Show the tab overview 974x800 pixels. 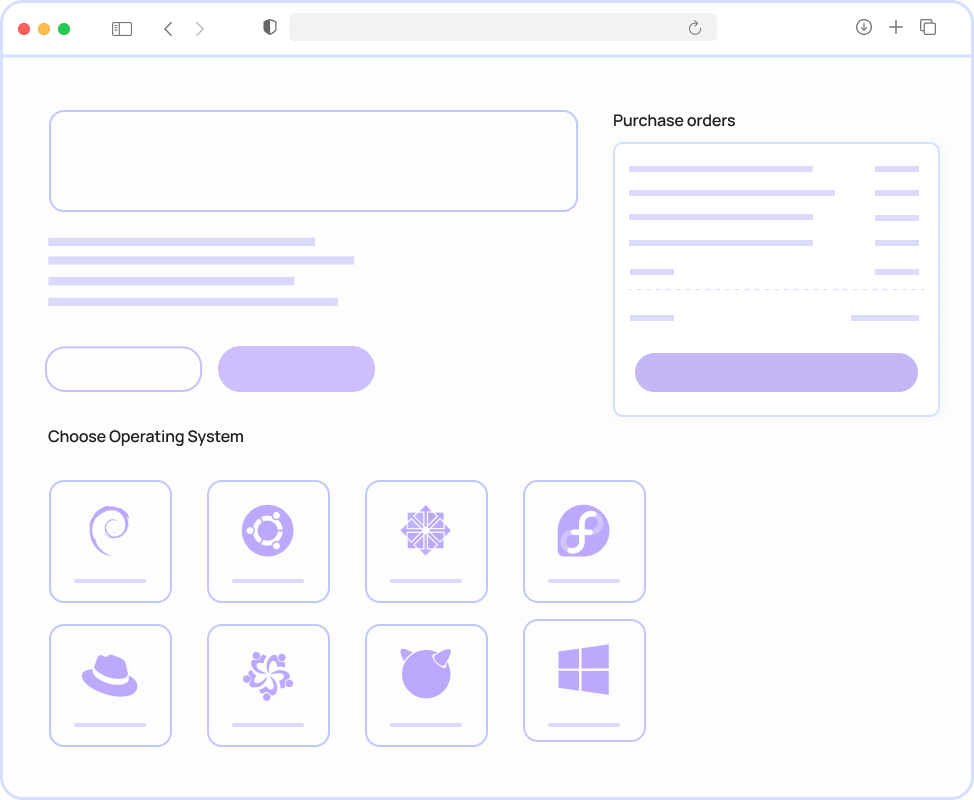point(928,28)
